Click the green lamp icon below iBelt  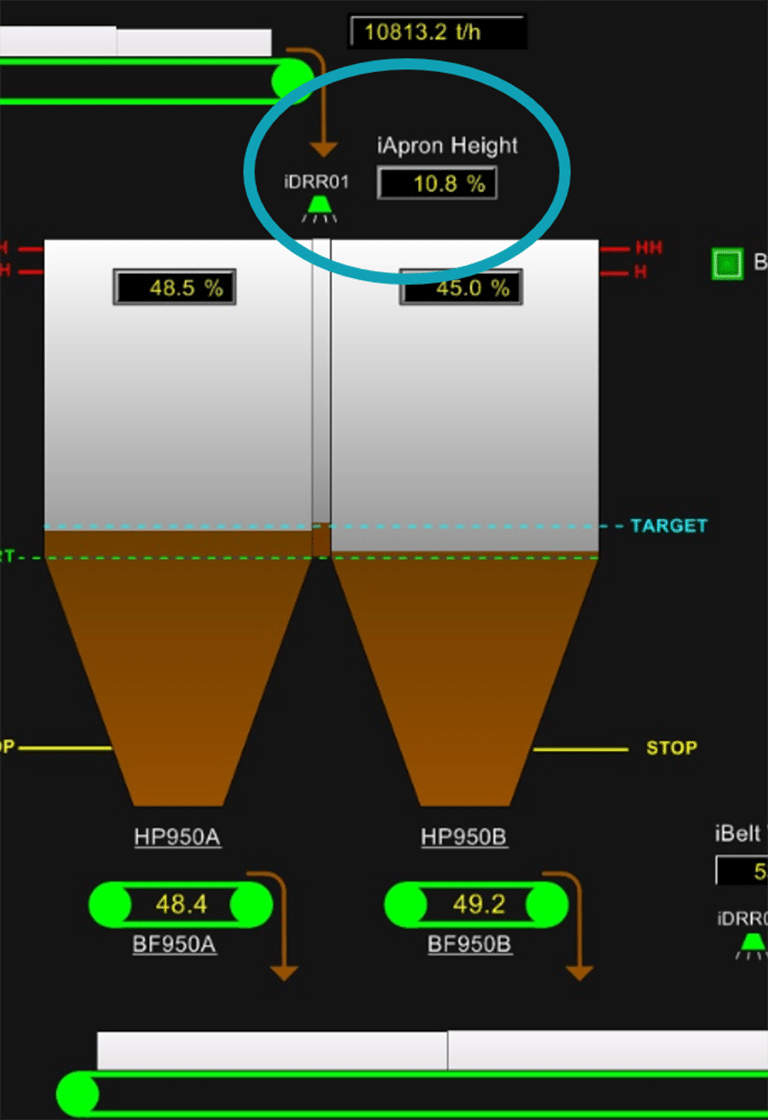pos(752,945)
